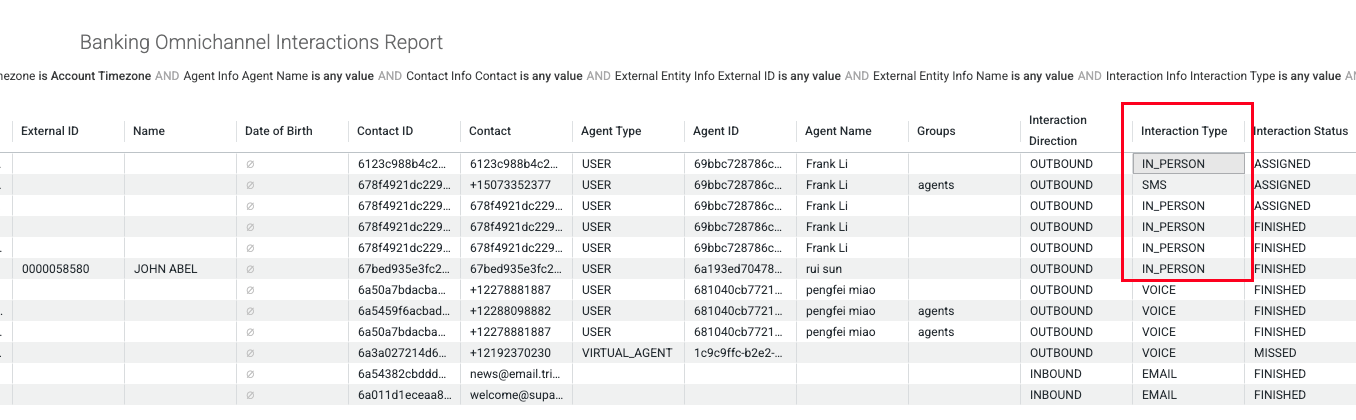The image size is (1356, 420).
Task: Click the External ID column header
Action: click(x=50, y=131)
